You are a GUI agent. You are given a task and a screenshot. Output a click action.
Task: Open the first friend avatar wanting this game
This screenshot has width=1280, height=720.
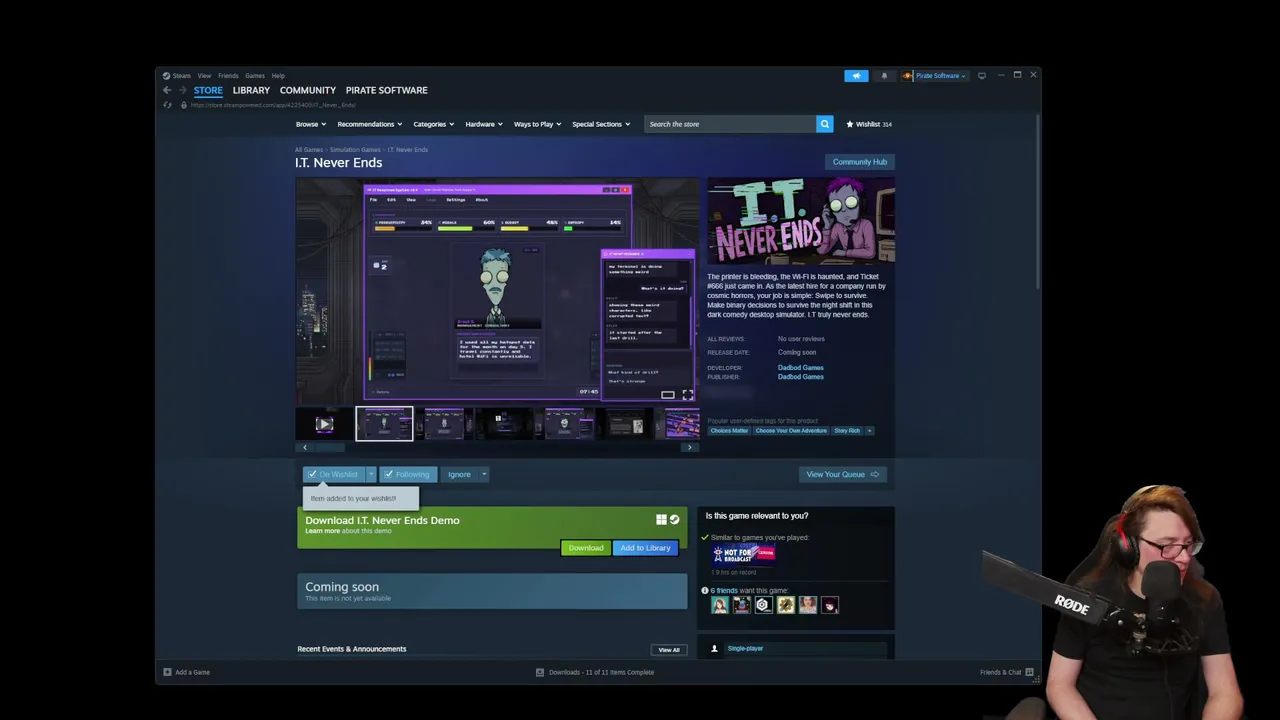click(719, 605)
